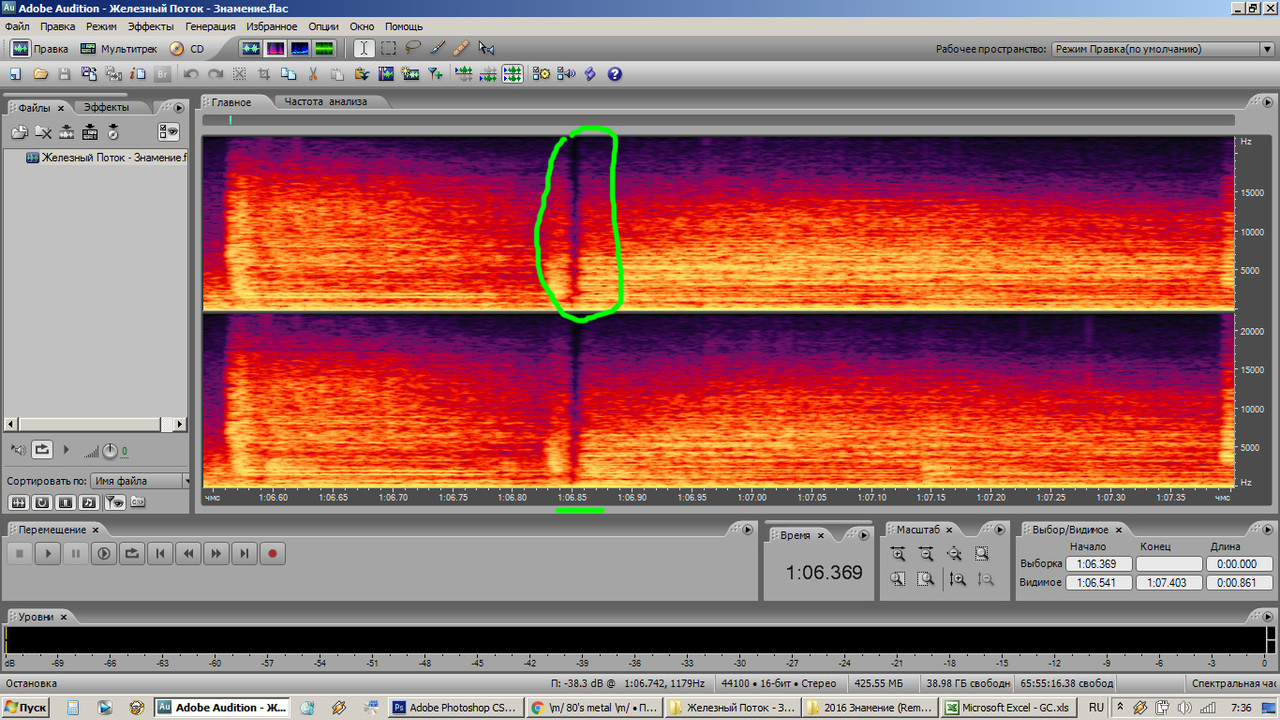Select file Железный Поток - Знамение in list

105,158
